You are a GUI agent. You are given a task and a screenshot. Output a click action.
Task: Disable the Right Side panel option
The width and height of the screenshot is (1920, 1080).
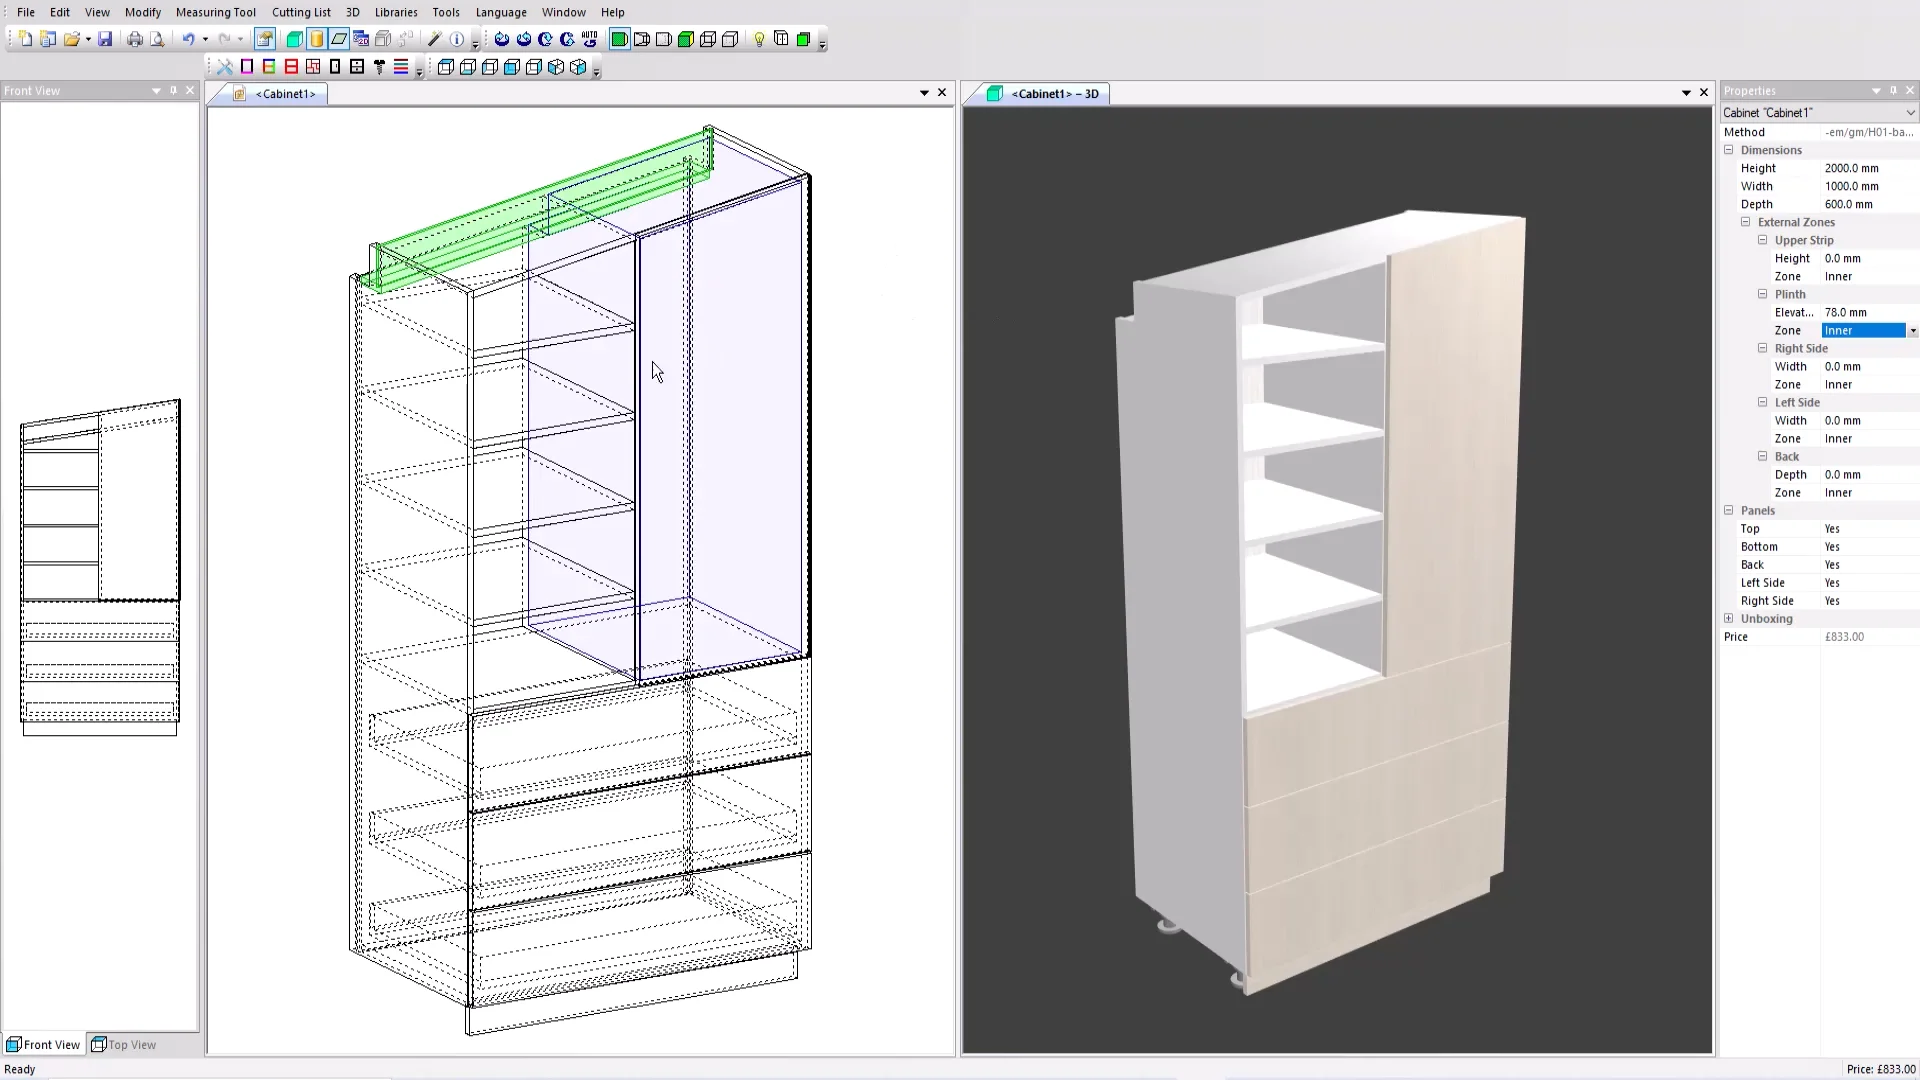click(1833, 601)
